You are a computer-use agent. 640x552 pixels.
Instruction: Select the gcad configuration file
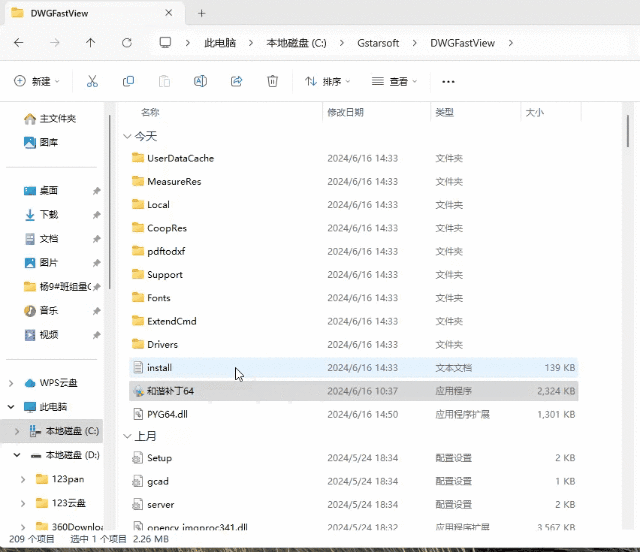coord(353,481)
